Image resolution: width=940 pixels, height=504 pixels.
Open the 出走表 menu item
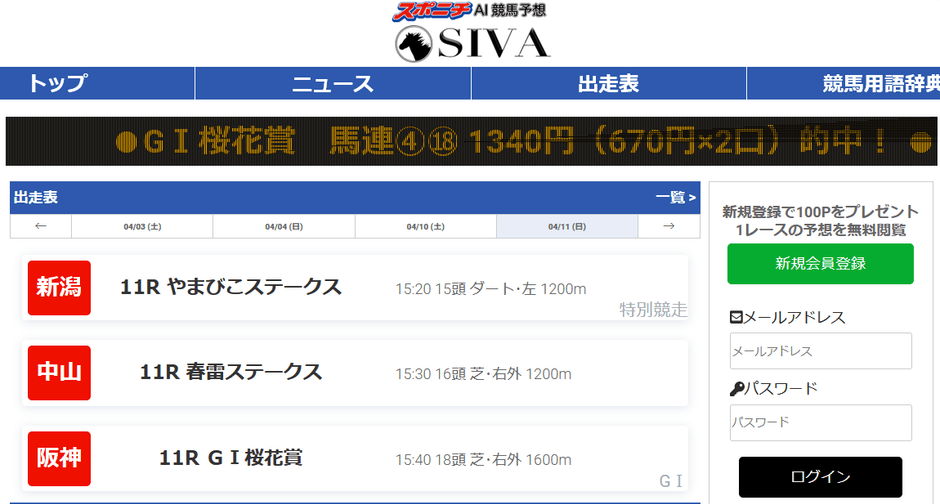click(608, 83)
